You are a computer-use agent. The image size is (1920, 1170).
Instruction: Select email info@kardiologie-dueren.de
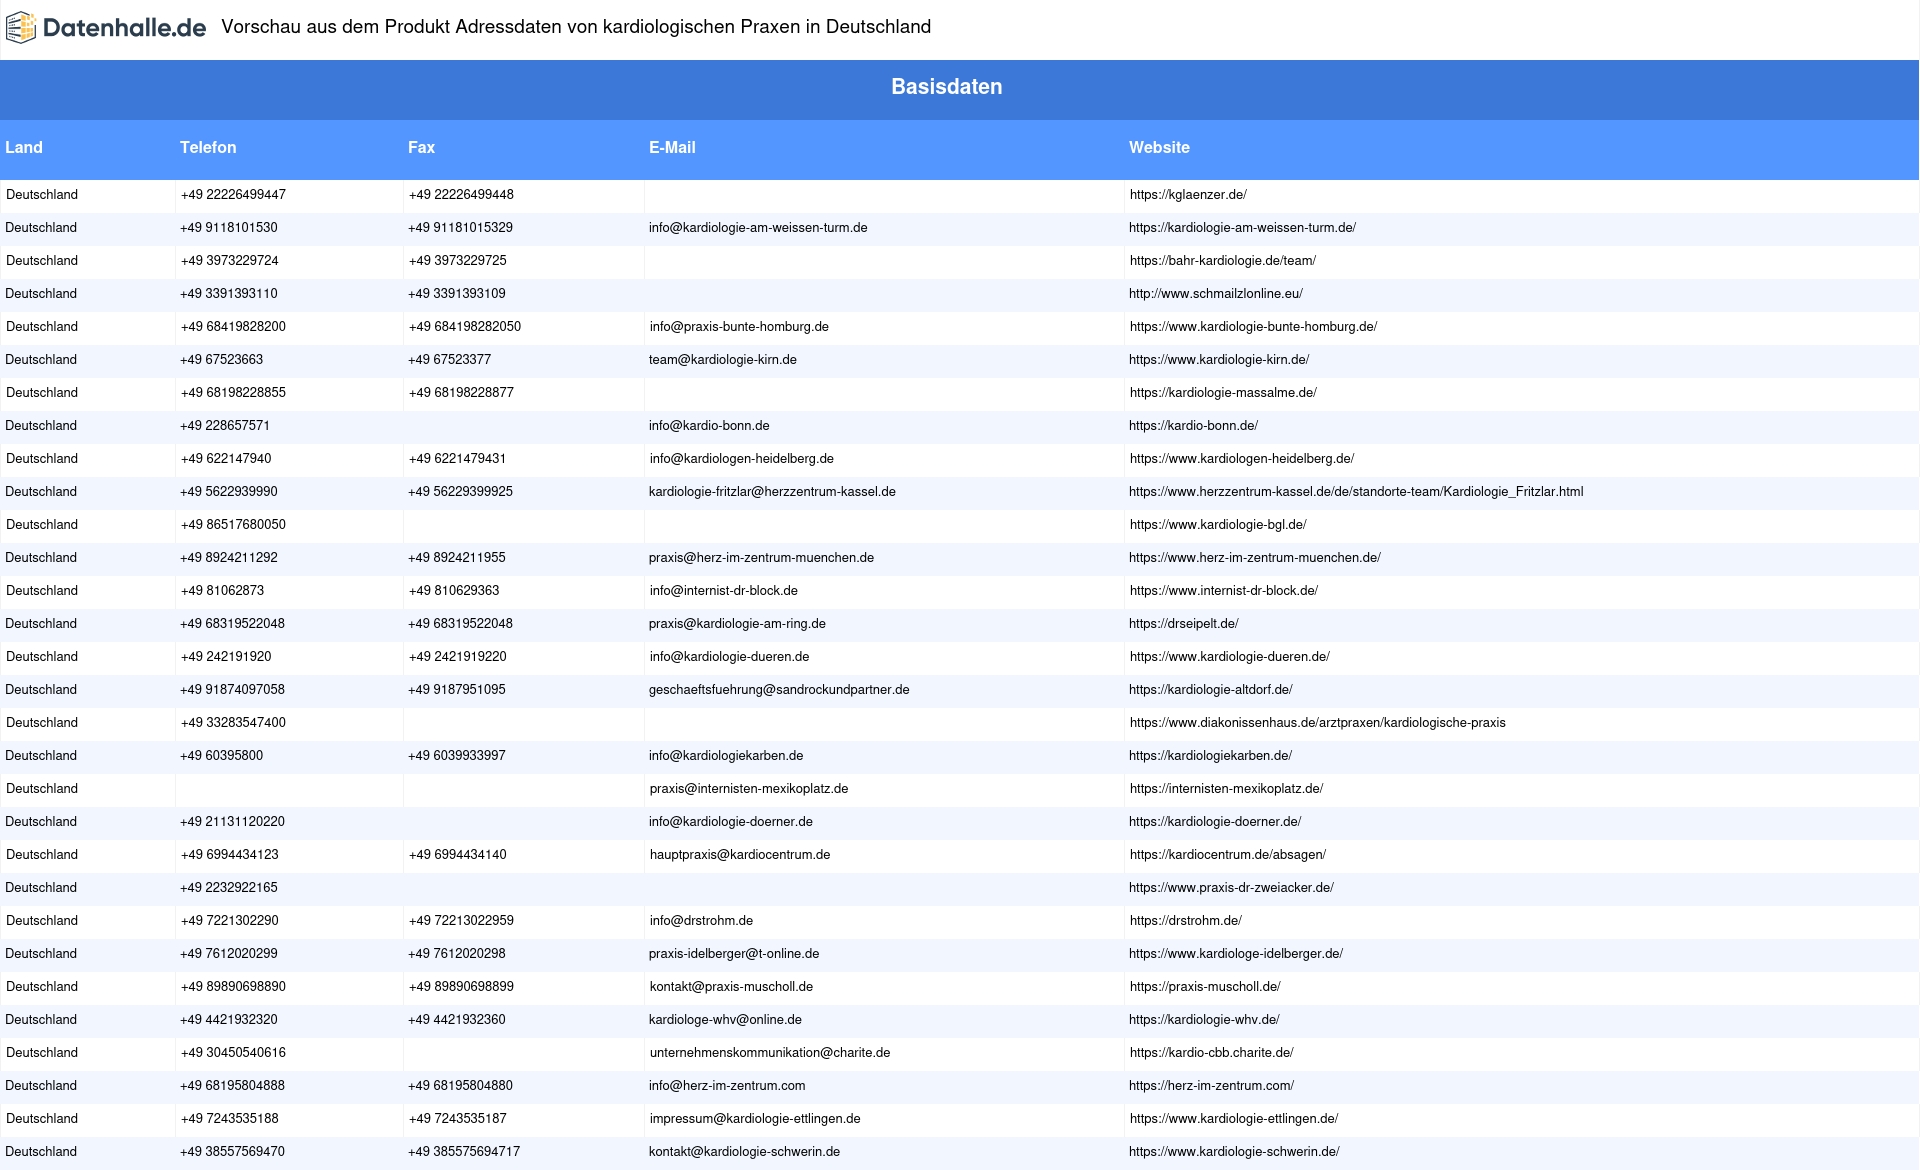click(x=729, y=657)
